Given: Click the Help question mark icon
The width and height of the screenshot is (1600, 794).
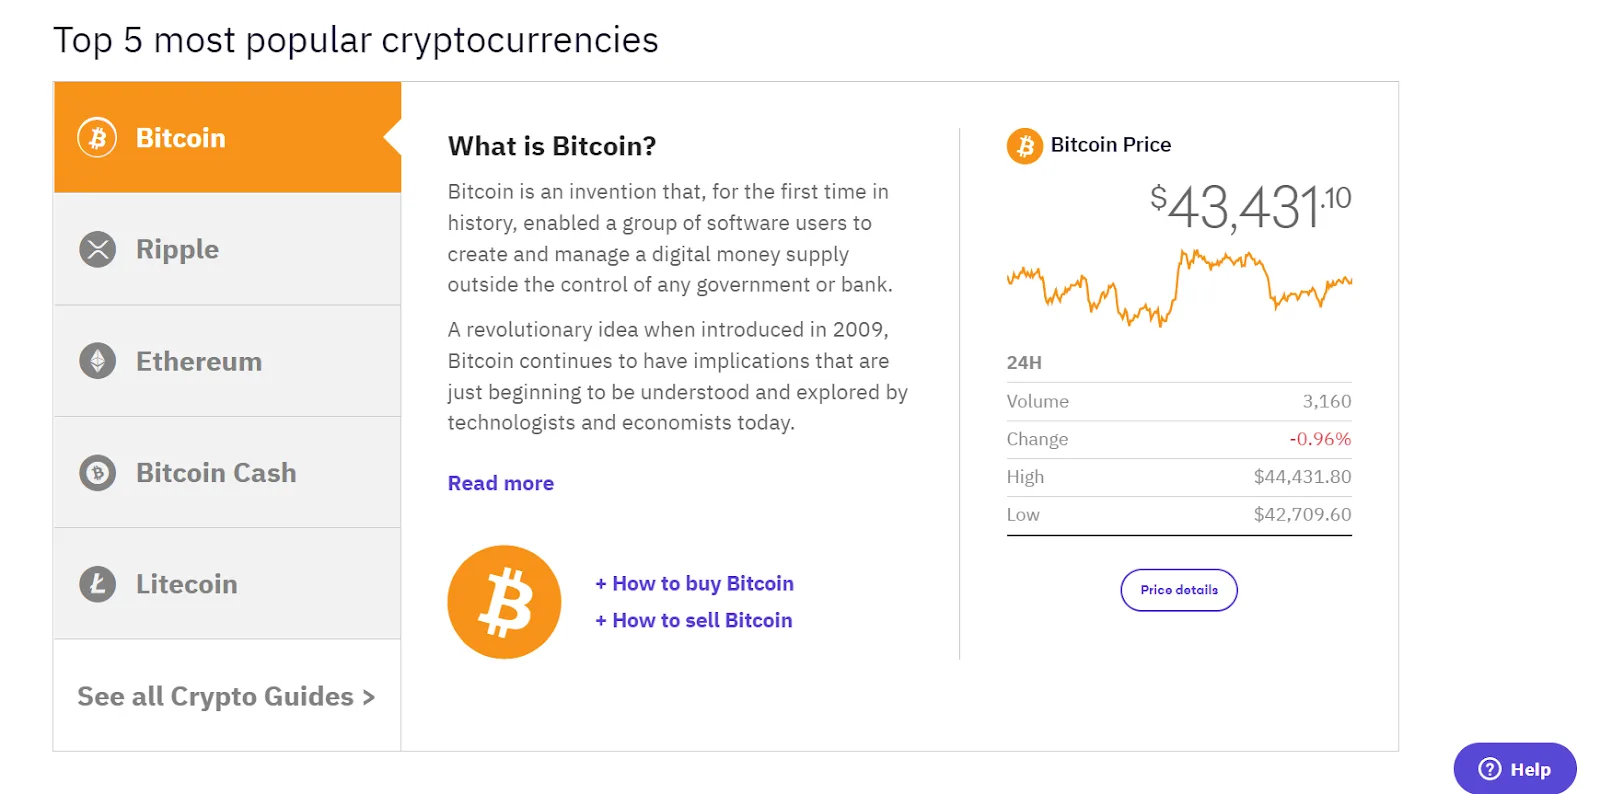Looking at the screenshot, I should [1490, 769].
